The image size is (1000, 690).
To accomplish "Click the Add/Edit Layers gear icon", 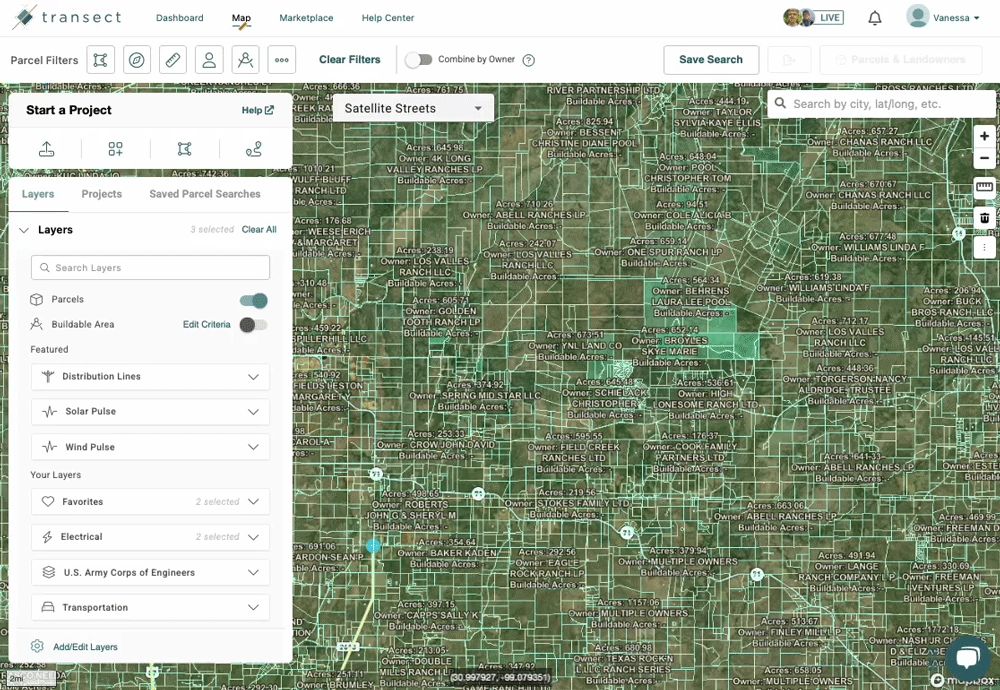I will tap(37, 647).
